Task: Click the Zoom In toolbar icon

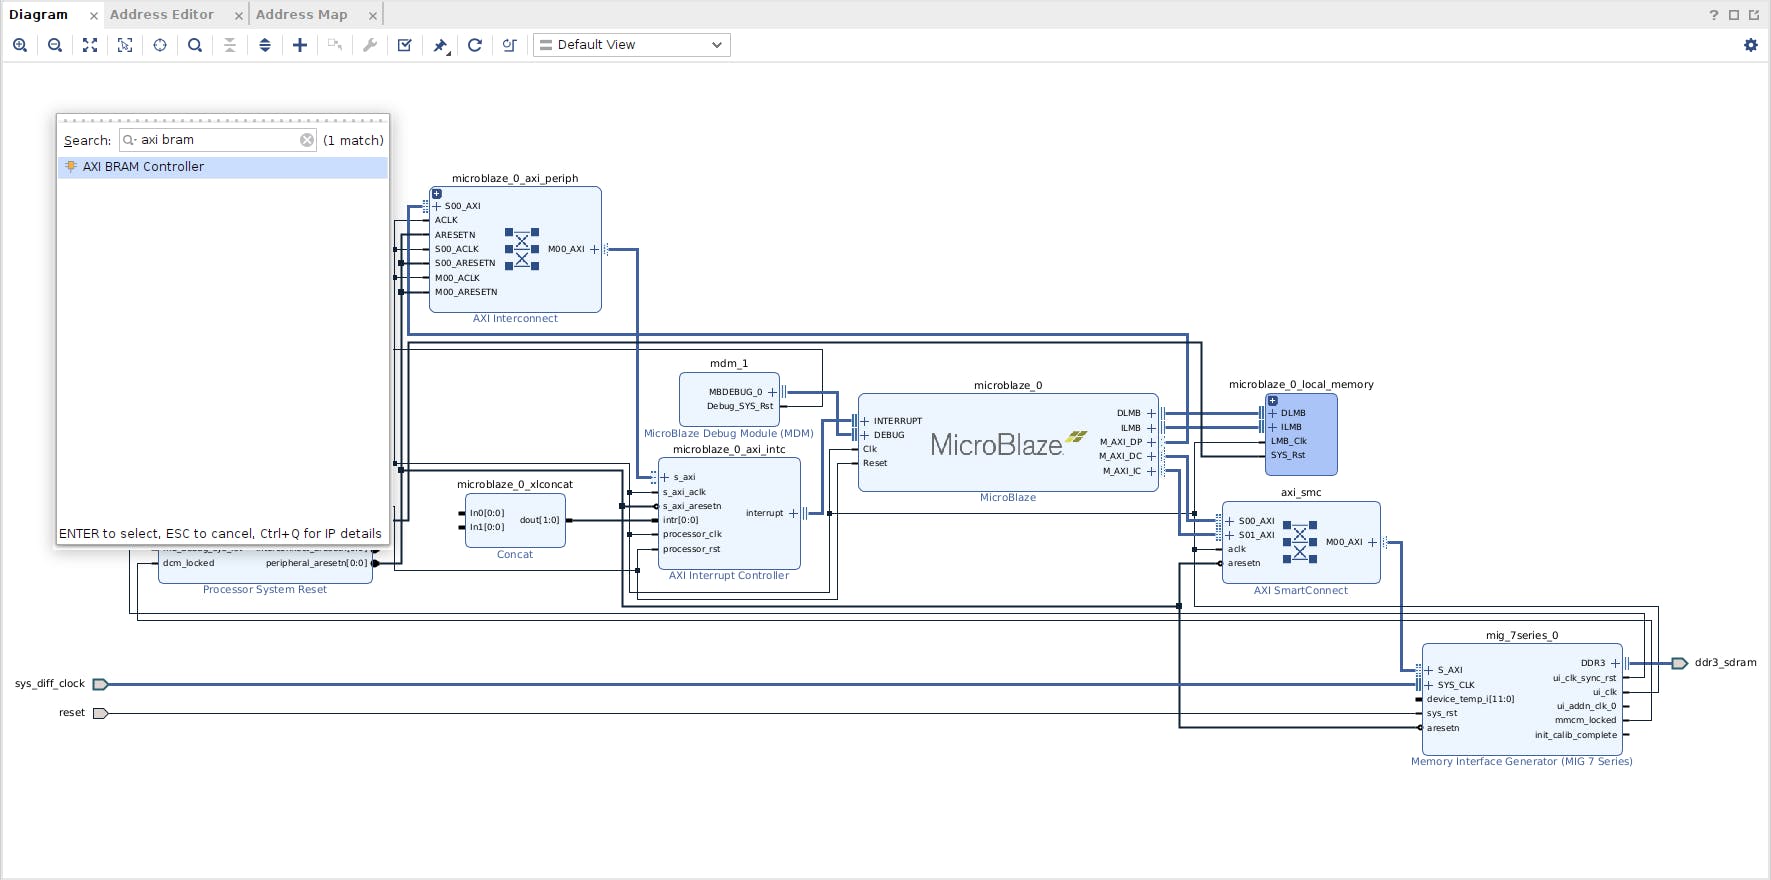Action: [x=20, y=45]
